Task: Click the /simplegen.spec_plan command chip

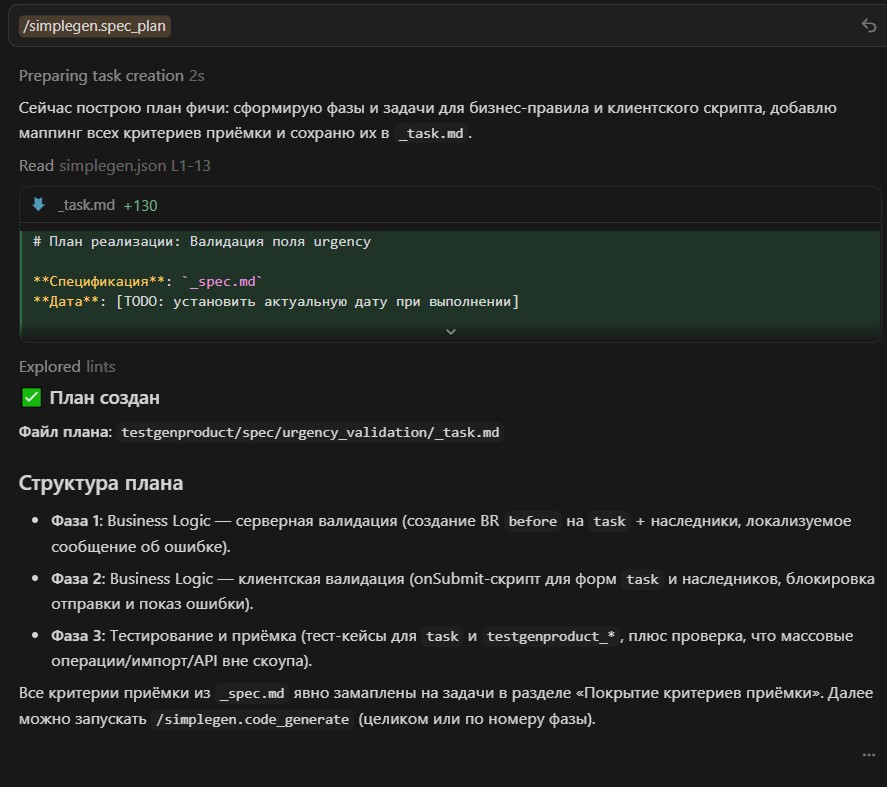Action: coord(95,26)
